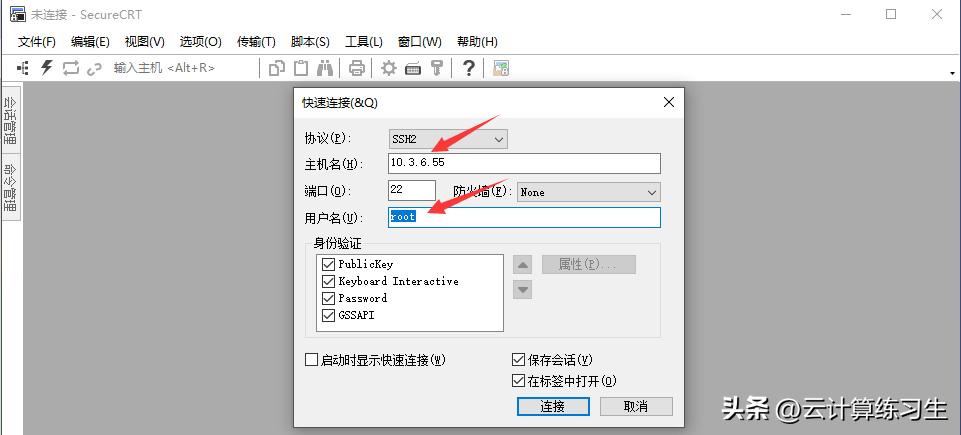961x435 pixels.
Task: Toggle the Password authentication checkbox
Action: tap(329, 298)
